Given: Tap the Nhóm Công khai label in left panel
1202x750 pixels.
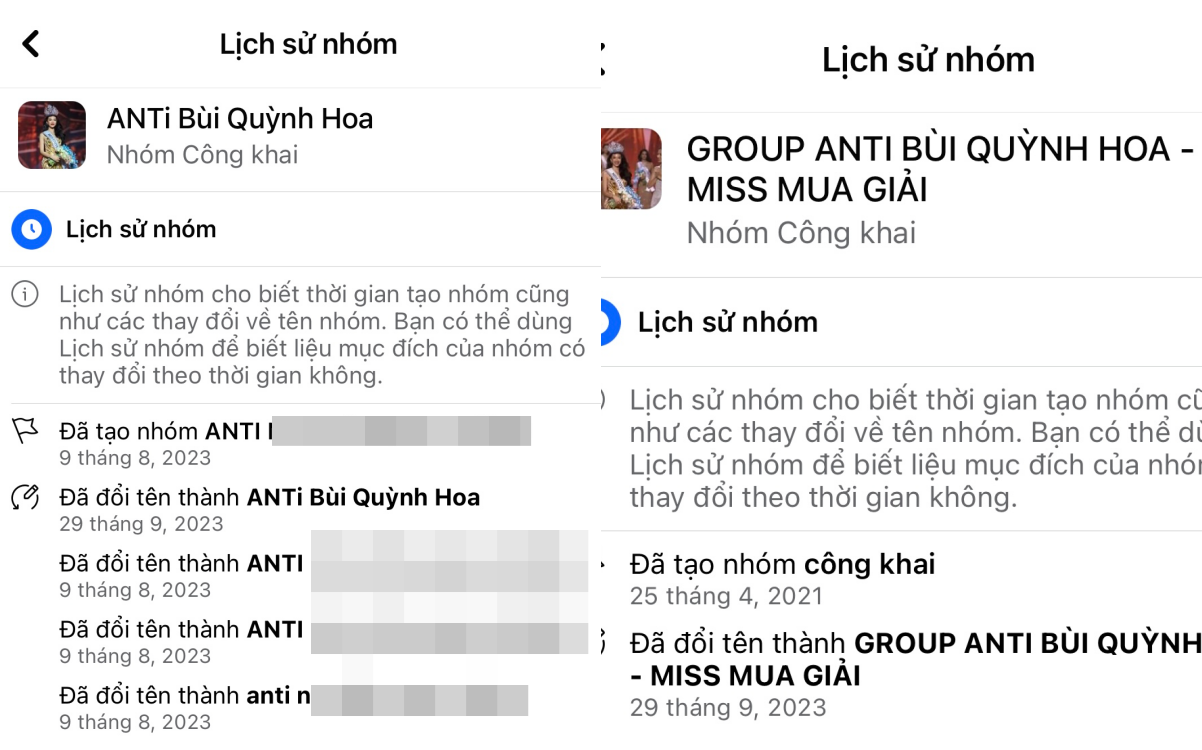Looking at the screenshot, I should [202, 155].
